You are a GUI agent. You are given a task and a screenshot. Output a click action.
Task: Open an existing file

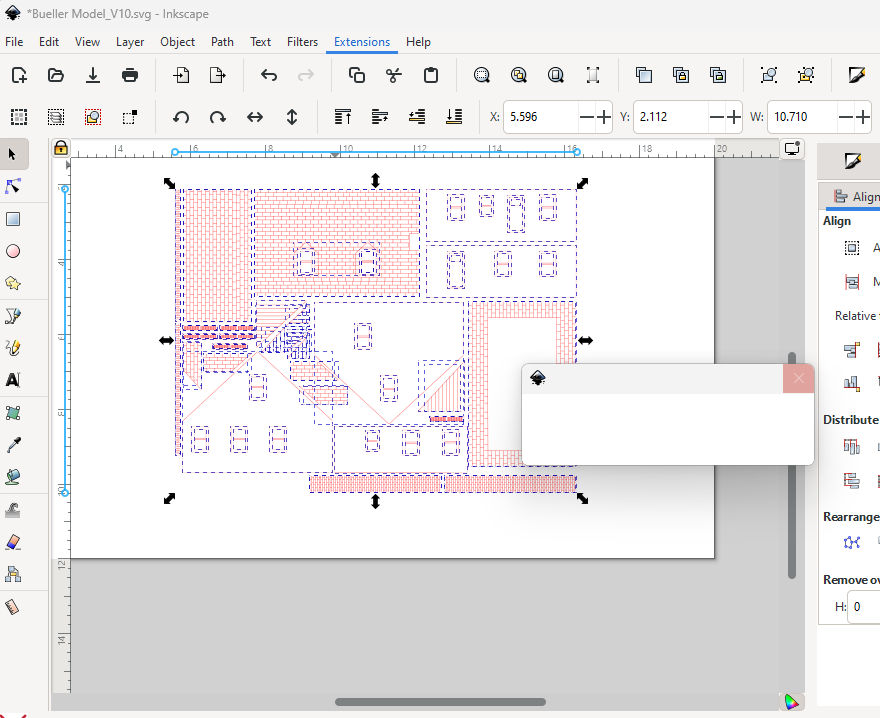(x=56, y=75)
